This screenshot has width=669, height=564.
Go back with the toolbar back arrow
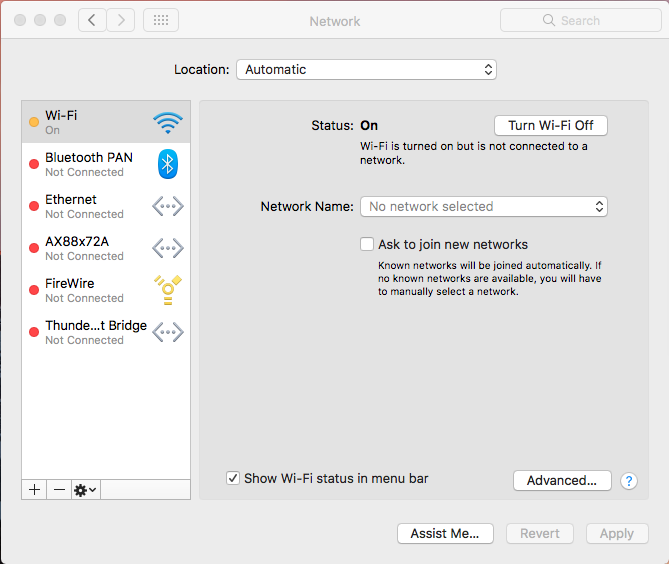[92, 20]
